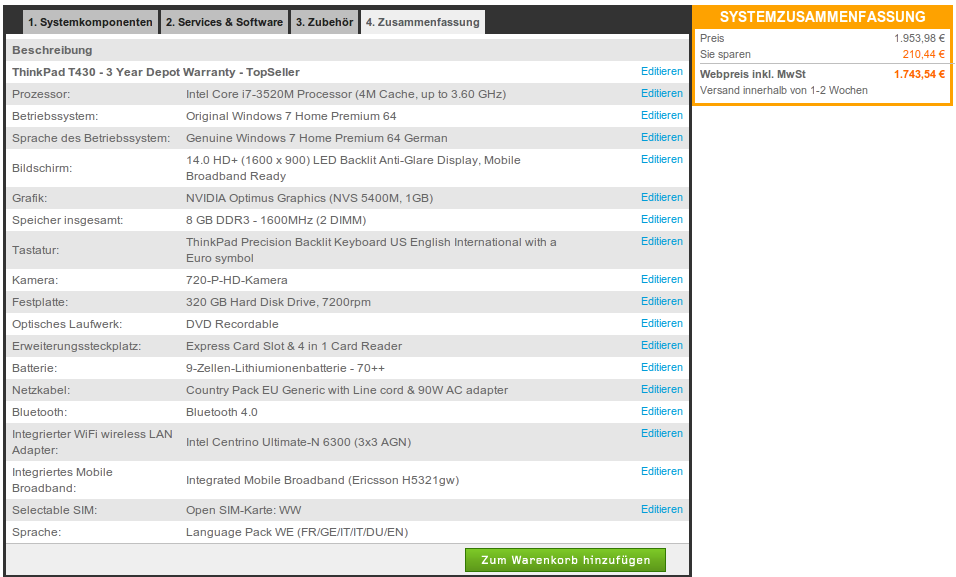Click the SYSTEMZUSAMMENFASSUNG heading
Image resolution: width=956 pixels, height=577 pixels.
pos(822,17)
